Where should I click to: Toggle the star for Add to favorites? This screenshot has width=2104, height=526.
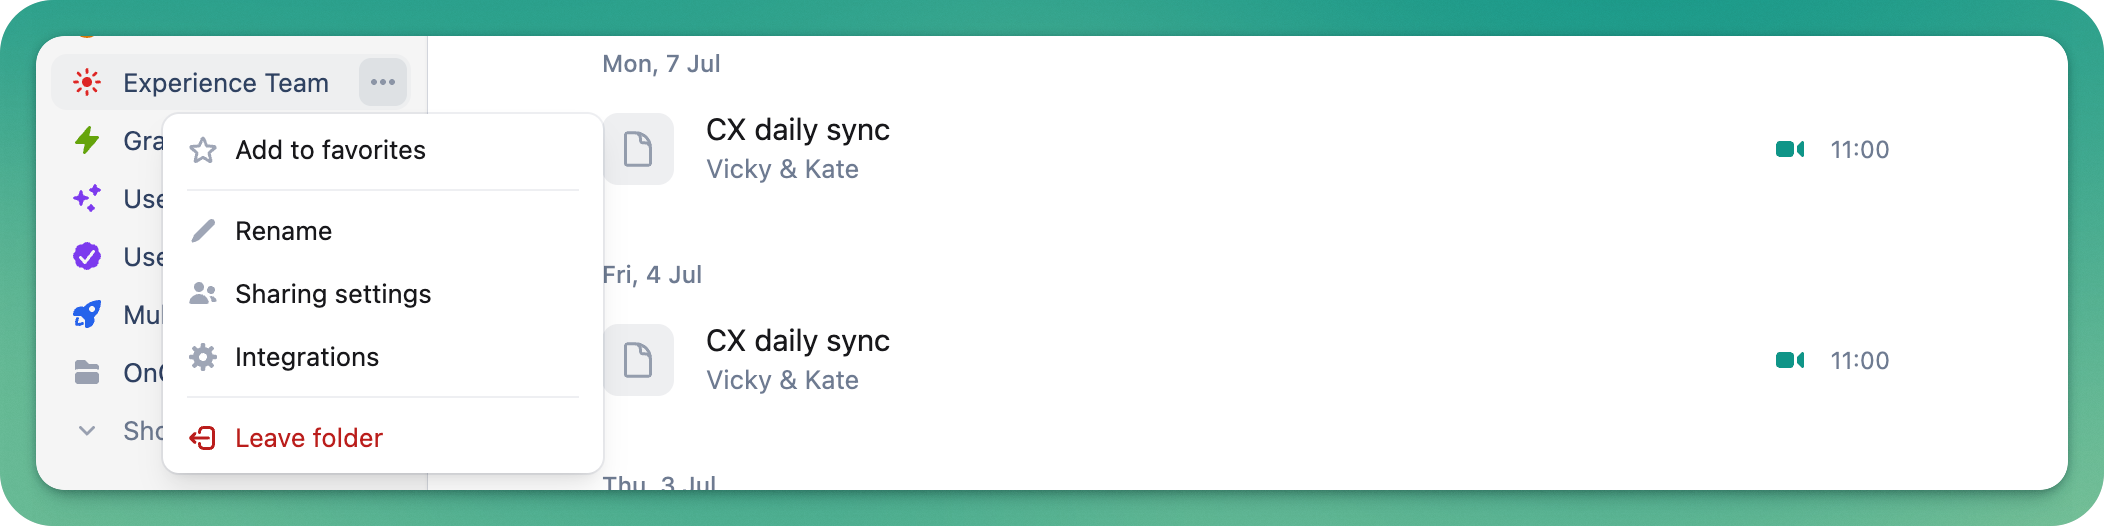click(203, 150)
